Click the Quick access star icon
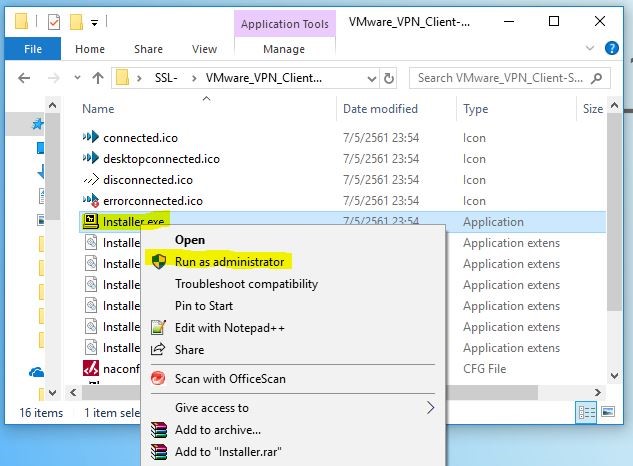Screen dimensions: 633x466 (x=38, y=124)
